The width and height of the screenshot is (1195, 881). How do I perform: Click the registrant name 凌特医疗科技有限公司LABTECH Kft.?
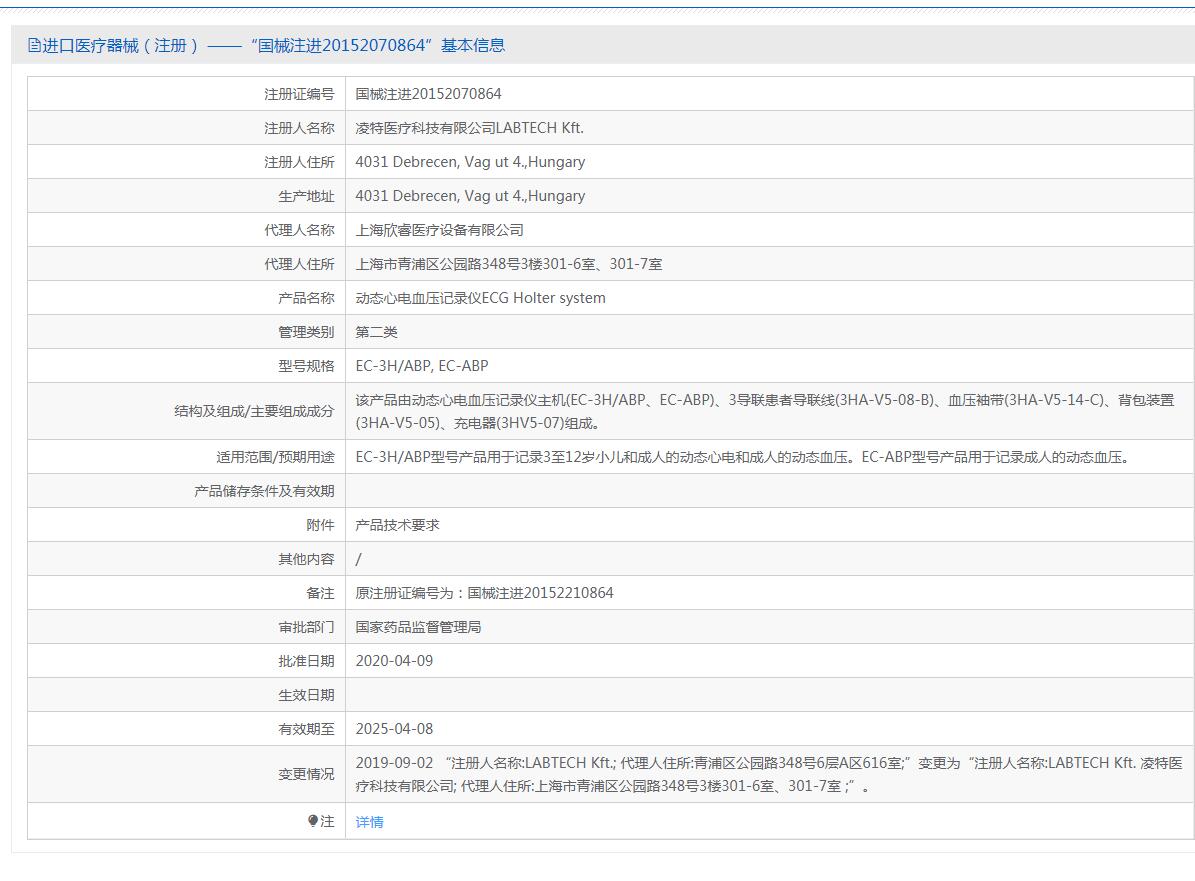tap(469, 128)
